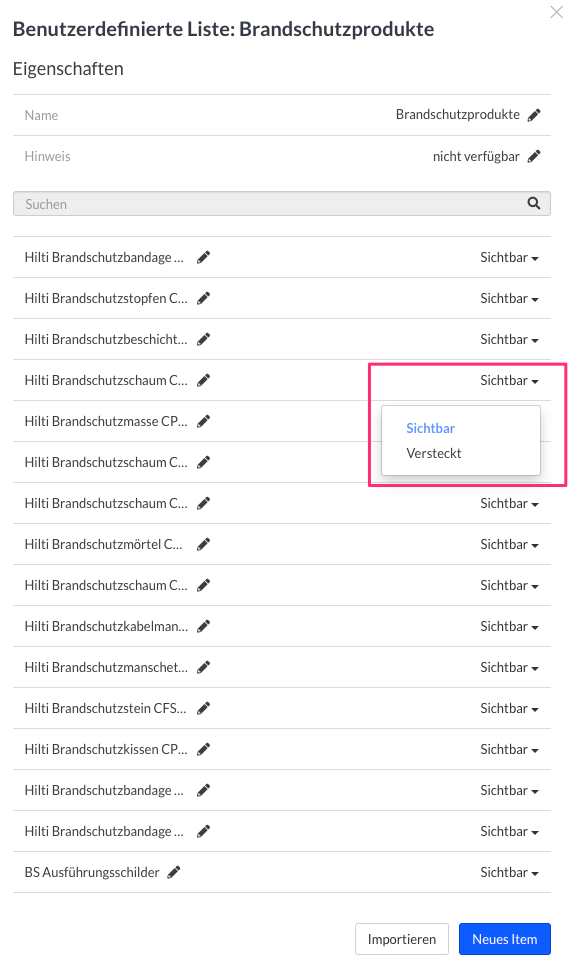Screen dimensions: 571x970
Task: Select the 'Hilti Brandschutzmörtel C...' item text
Action: (x=103, y=544)
